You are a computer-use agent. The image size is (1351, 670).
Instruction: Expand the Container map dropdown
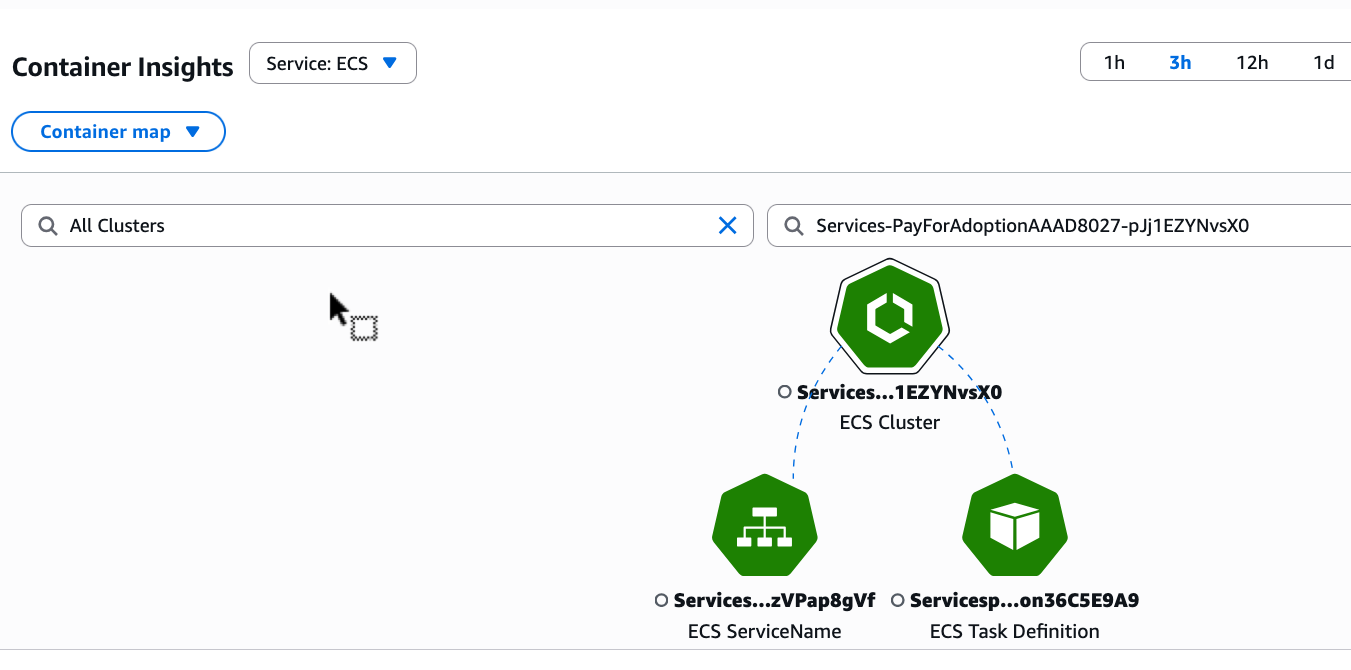118,132
